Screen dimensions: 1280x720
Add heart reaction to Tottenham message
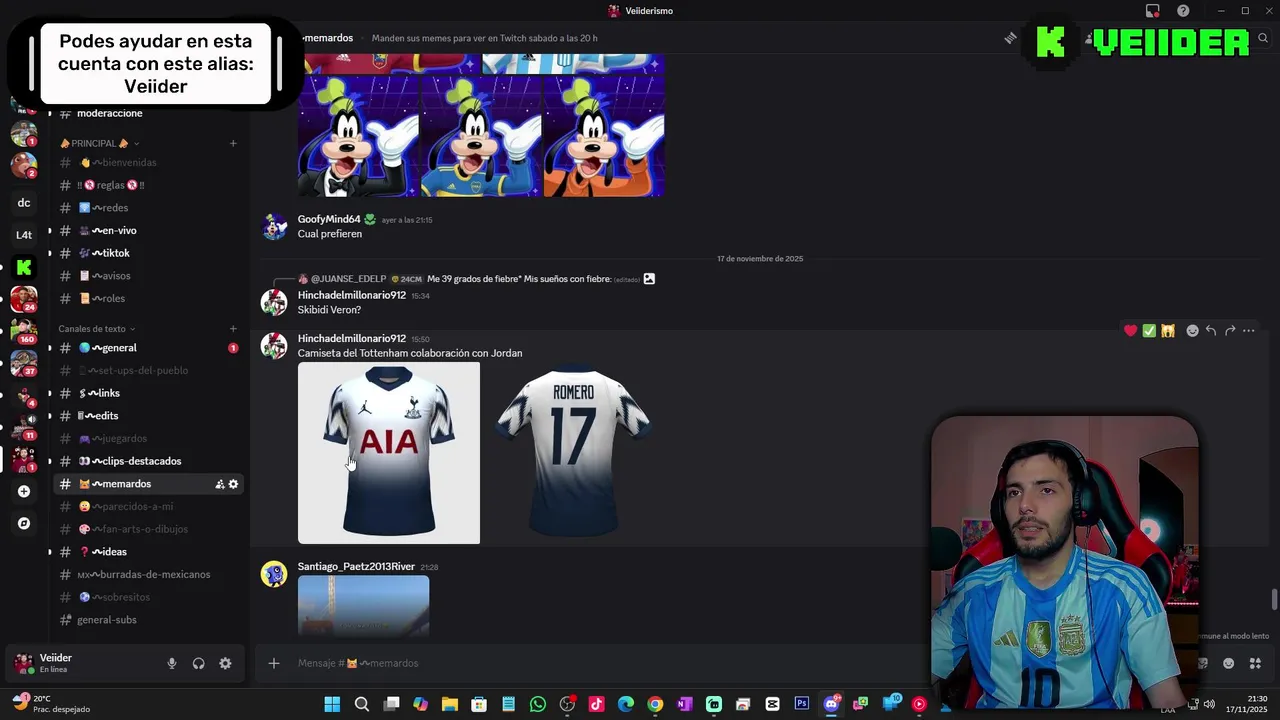point(1130,331)
